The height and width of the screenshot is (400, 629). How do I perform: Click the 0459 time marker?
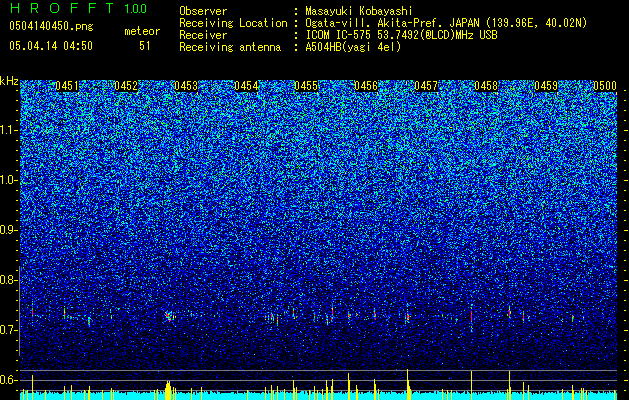click(x=546, y=86)
